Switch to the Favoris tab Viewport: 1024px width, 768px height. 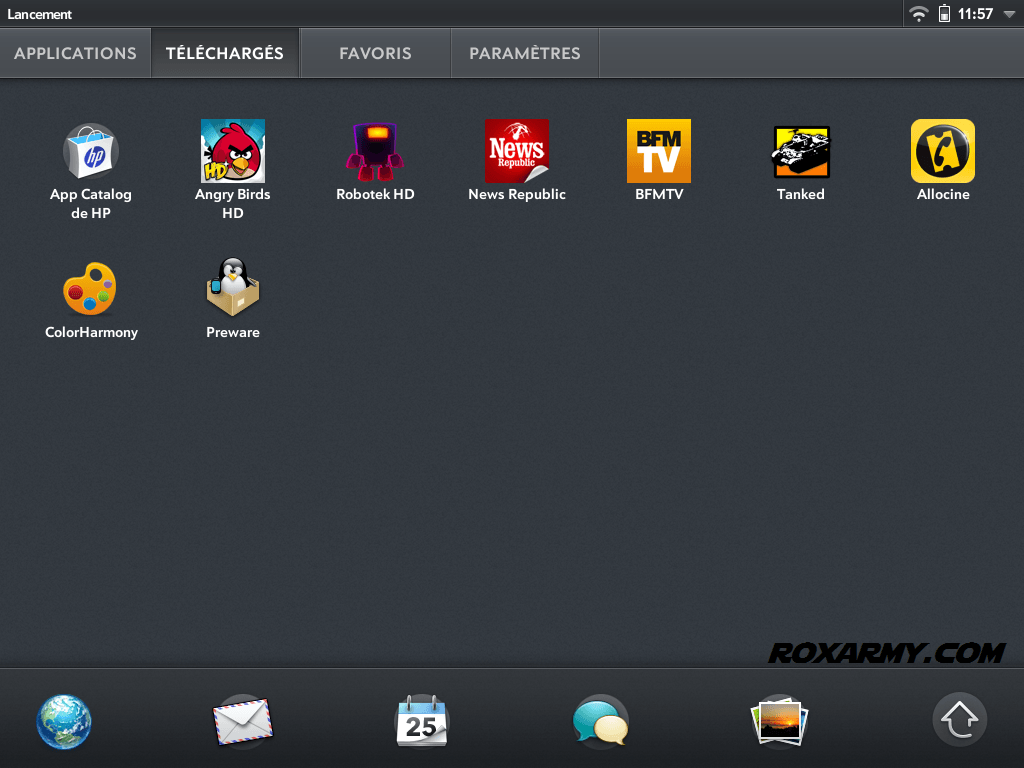pyautogui.click(x=375, y=53)
